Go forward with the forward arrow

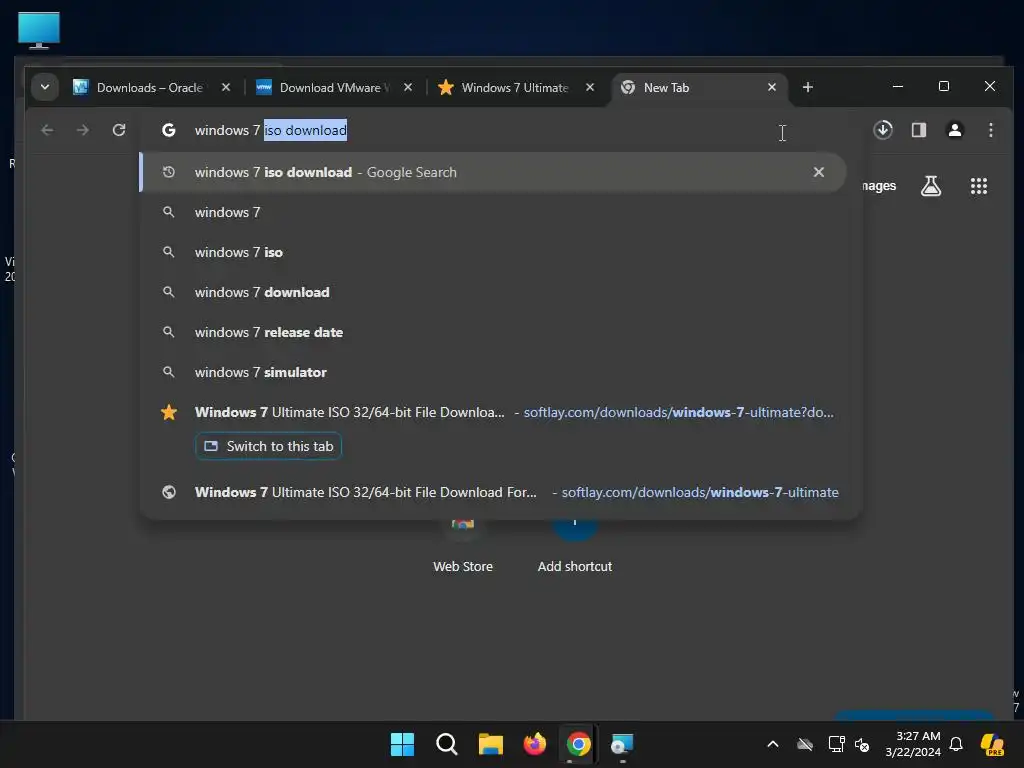[82, 130]
